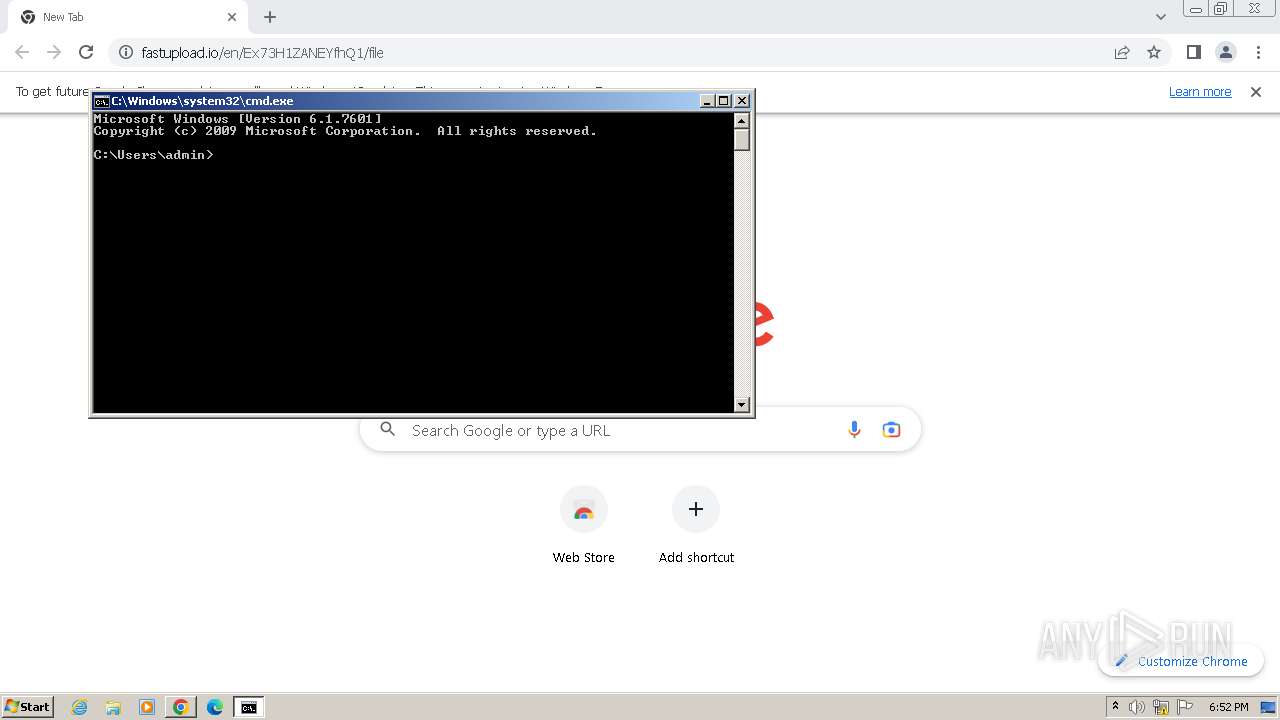The image size is (1280, 720).
Task: Click the fastupload.io URL in address bar
Action: click(x=262, y=52)
